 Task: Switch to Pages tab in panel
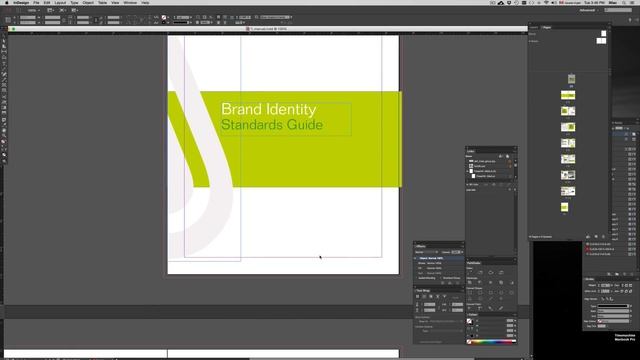[x=547, y=27]
